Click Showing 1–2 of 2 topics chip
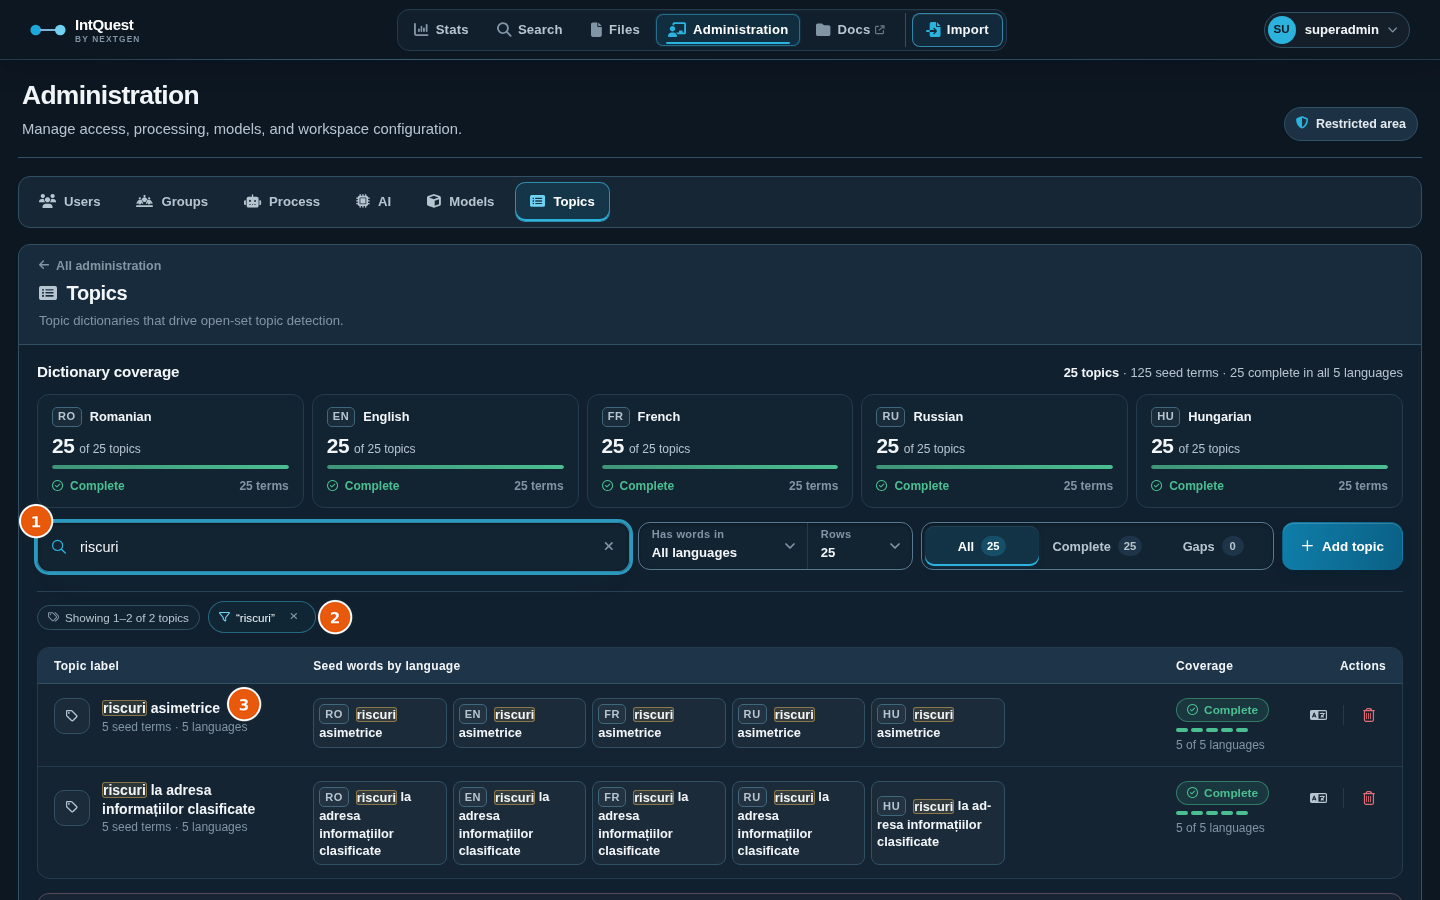Screen dimensions: 1440x900 click(118, 618)
